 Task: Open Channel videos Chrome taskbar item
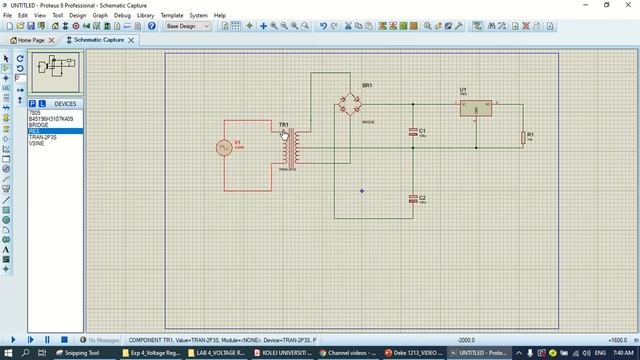(x=348, y=353)
